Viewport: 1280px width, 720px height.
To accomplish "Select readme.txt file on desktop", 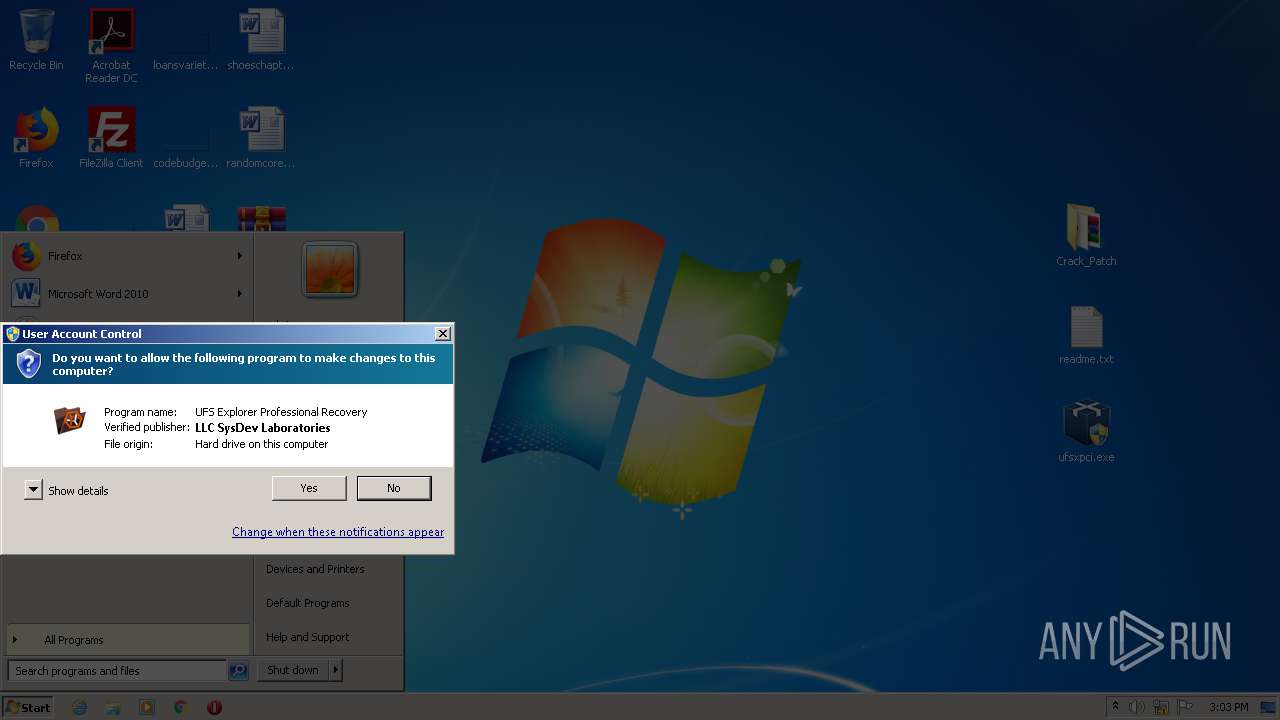I will click(1086, 334).
